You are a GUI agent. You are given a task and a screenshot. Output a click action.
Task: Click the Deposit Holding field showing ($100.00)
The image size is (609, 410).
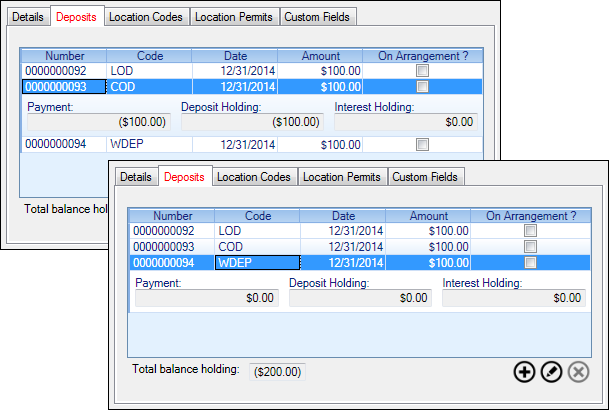(x=252, y=122)
